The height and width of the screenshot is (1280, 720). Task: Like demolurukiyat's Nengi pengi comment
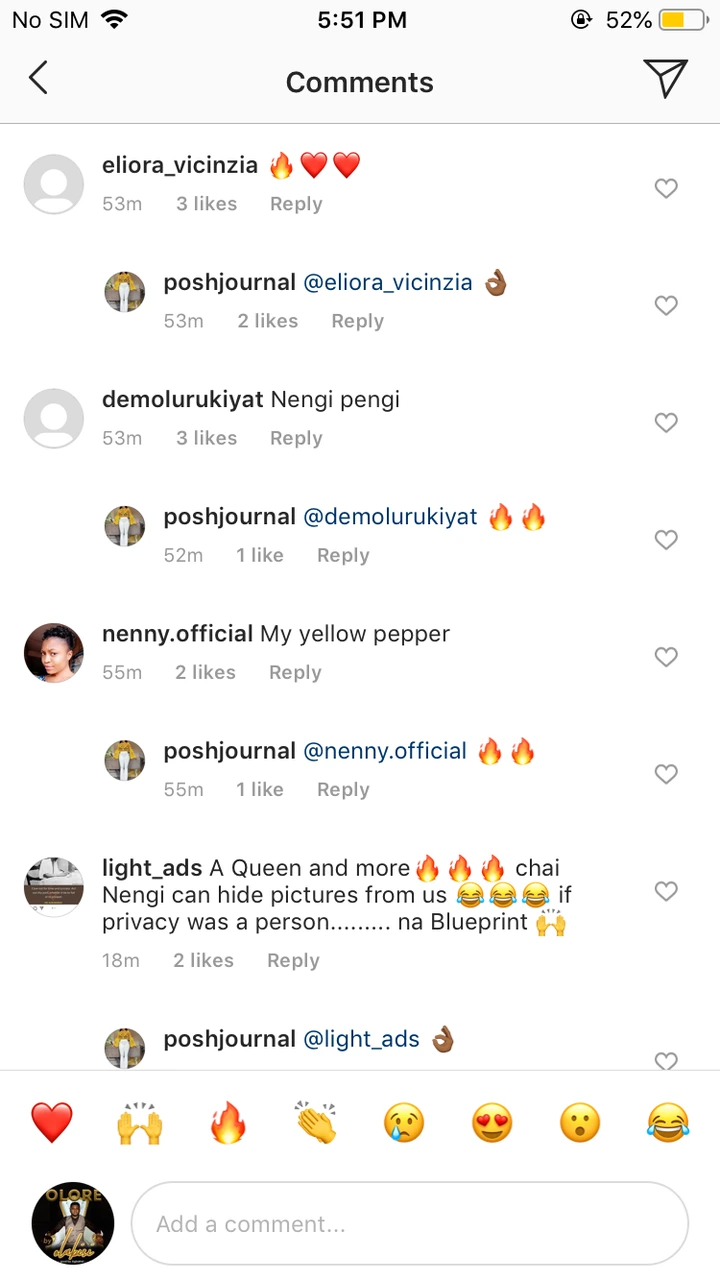[666, 422]
